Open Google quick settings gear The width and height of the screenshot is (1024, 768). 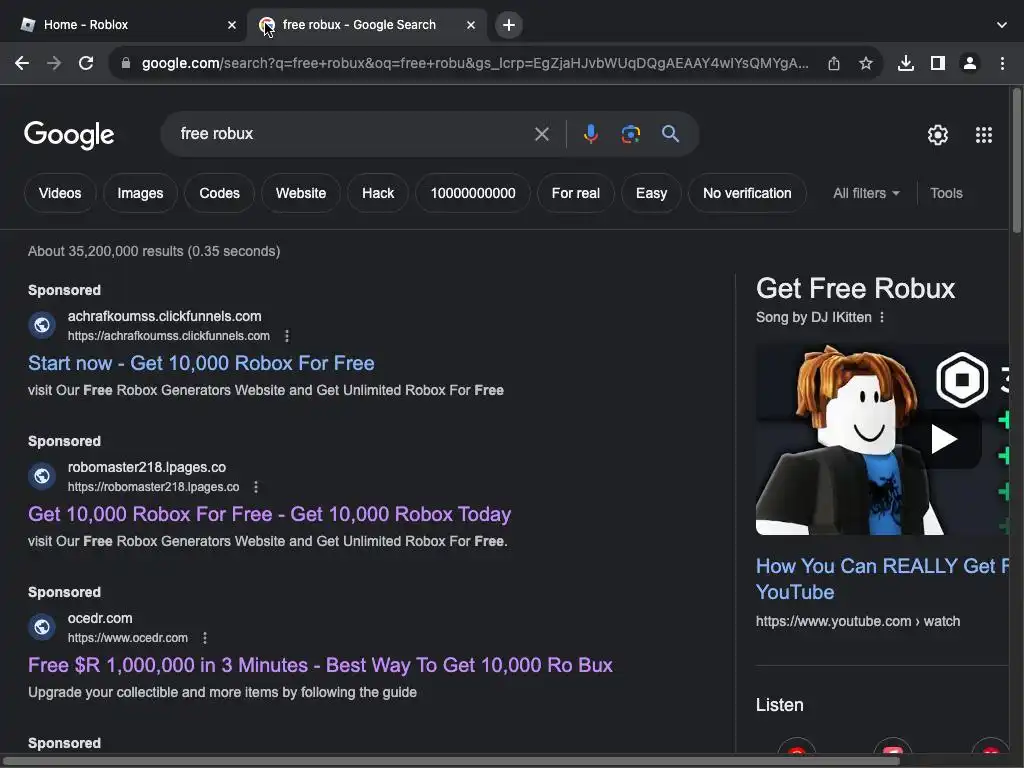pos(938,135)
